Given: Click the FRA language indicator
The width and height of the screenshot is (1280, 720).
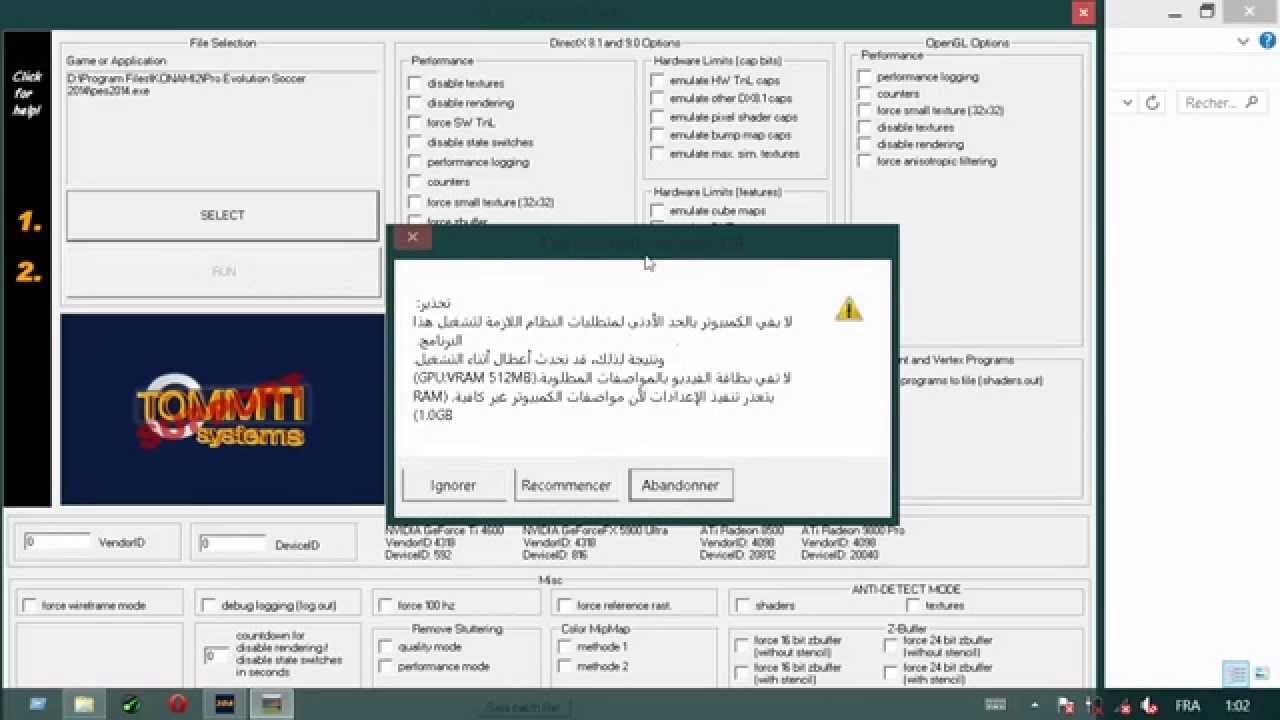Looking at the screenshot, I should coord(1187,705).
